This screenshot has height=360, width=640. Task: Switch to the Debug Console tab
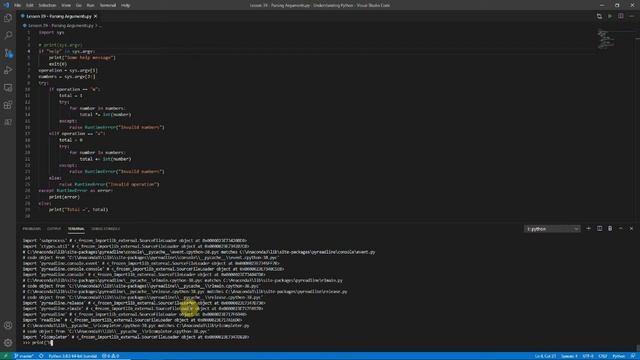coord(106,229)
